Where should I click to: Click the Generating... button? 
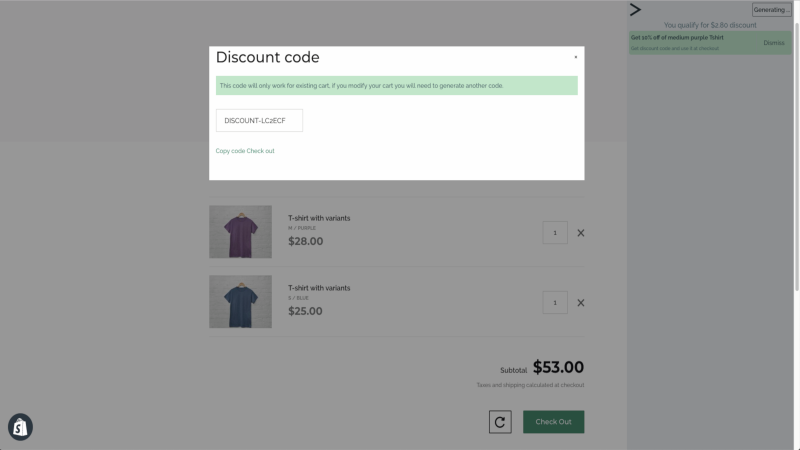click(771, 10)
